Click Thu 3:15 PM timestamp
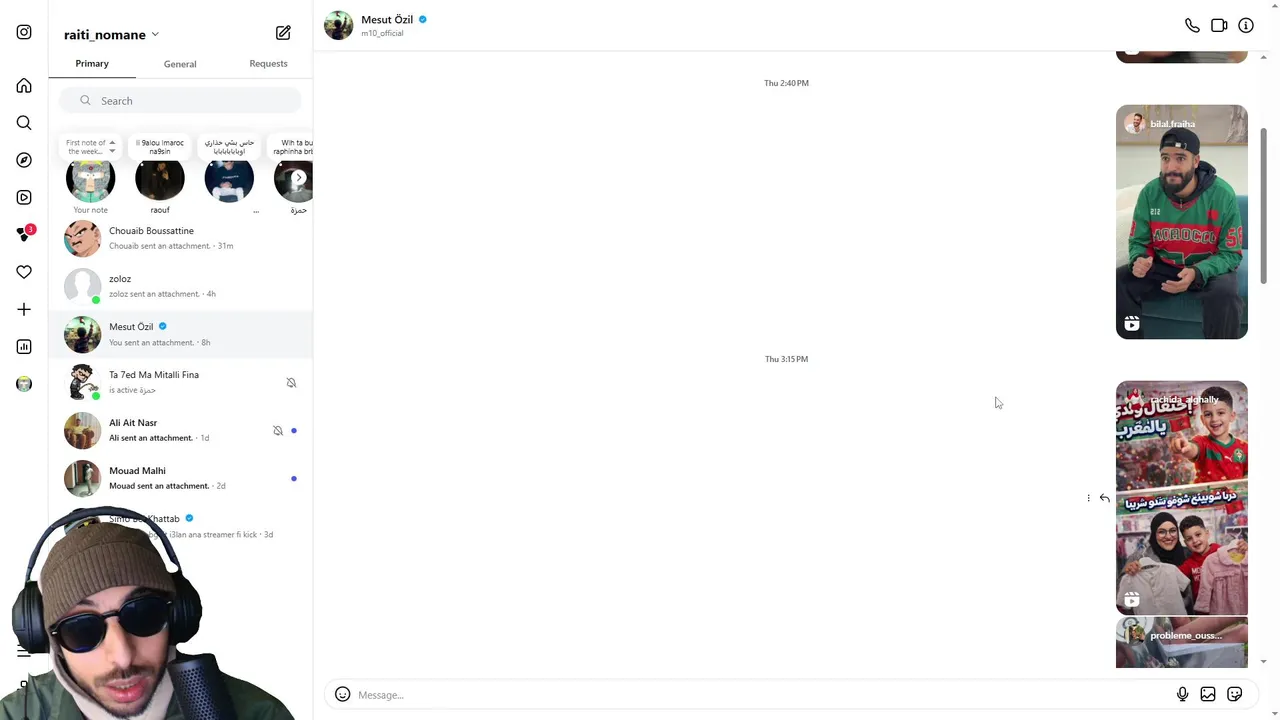Viewport: 1280px width, 720px height. [786, 359]
